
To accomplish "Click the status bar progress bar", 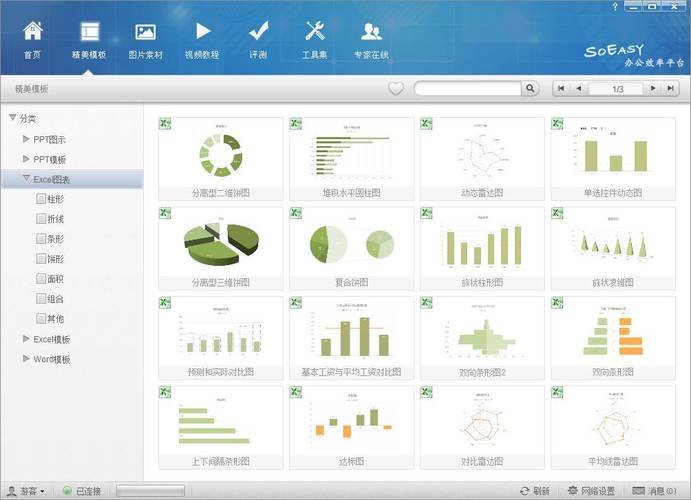I will [150, 491].
